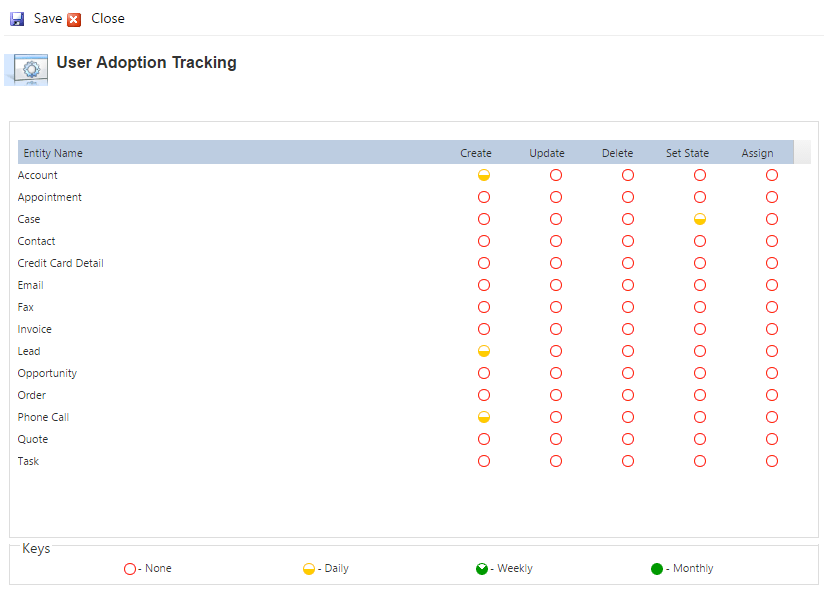This screenshot has width=825, height=591.
Task: Select the Update toggle for Appointment
Action: (x=555, y=197)
